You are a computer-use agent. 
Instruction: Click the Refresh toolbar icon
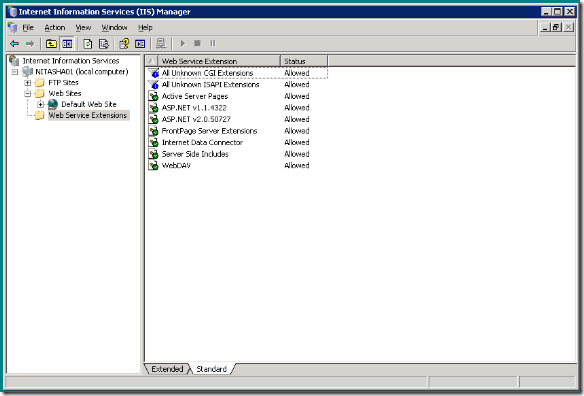88,44
